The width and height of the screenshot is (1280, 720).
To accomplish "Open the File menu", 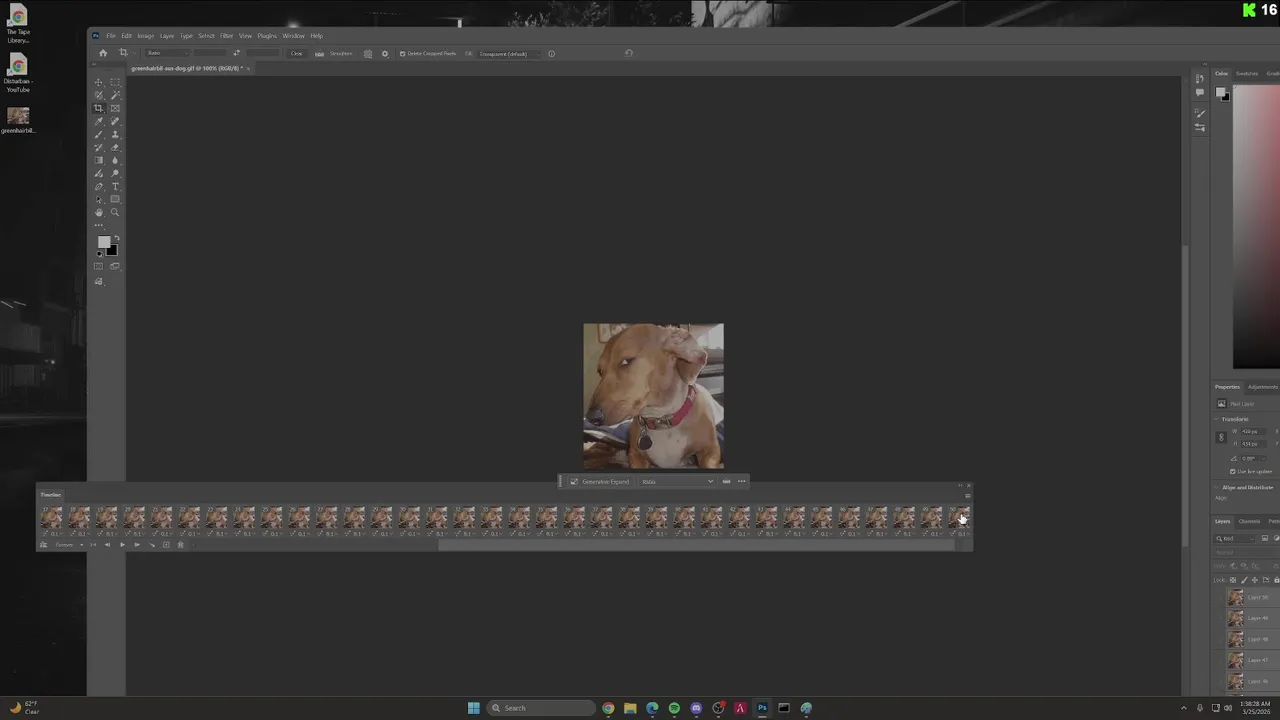I will [x=110, y=36].
